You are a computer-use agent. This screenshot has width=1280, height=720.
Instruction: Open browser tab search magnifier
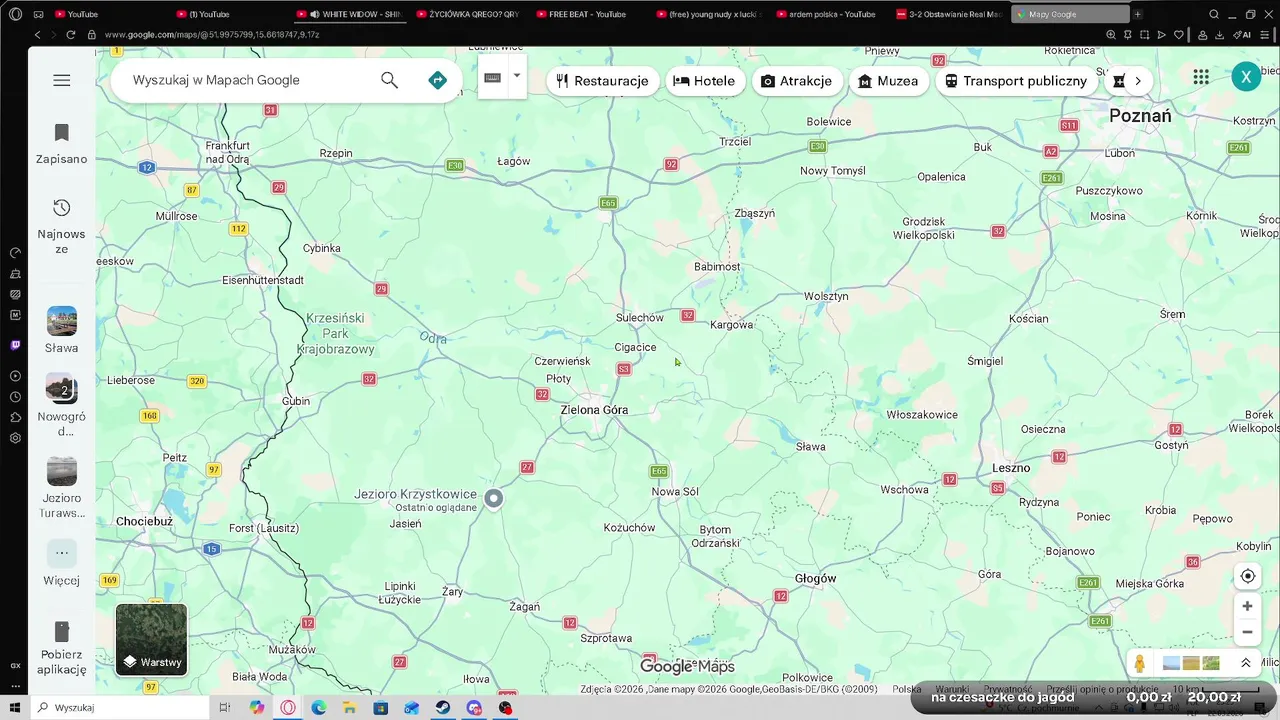pos(1214,14)
